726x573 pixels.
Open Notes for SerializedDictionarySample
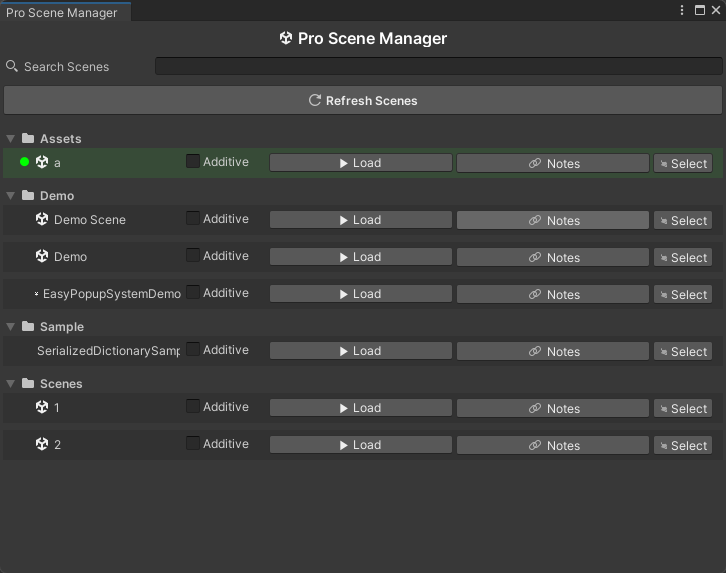tap(553, 351)
